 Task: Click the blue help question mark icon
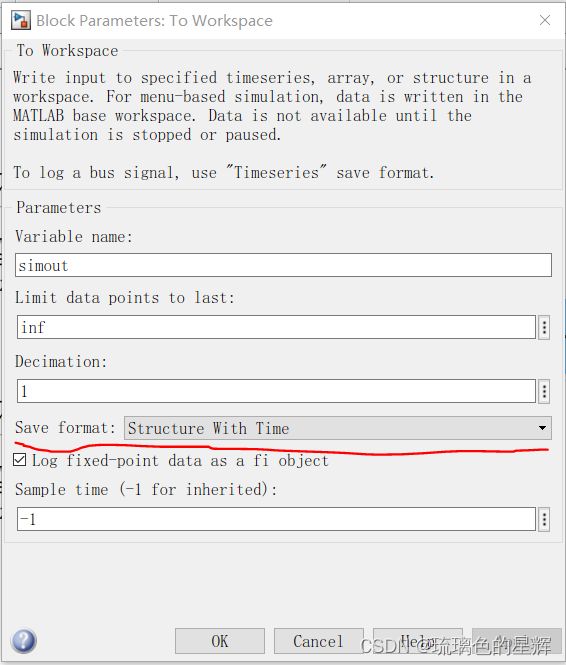[x=24, y=640]
